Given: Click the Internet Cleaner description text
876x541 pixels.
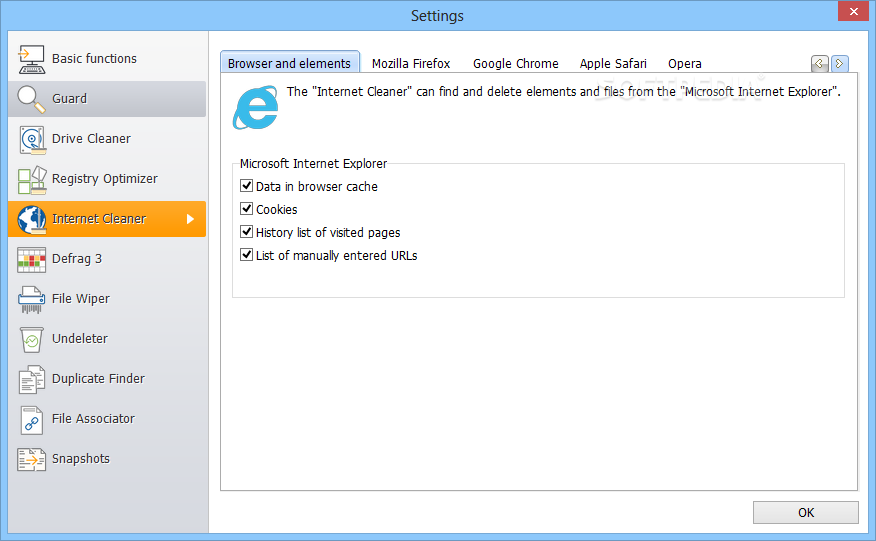Looking at the screenshot, I should point(563,92).
